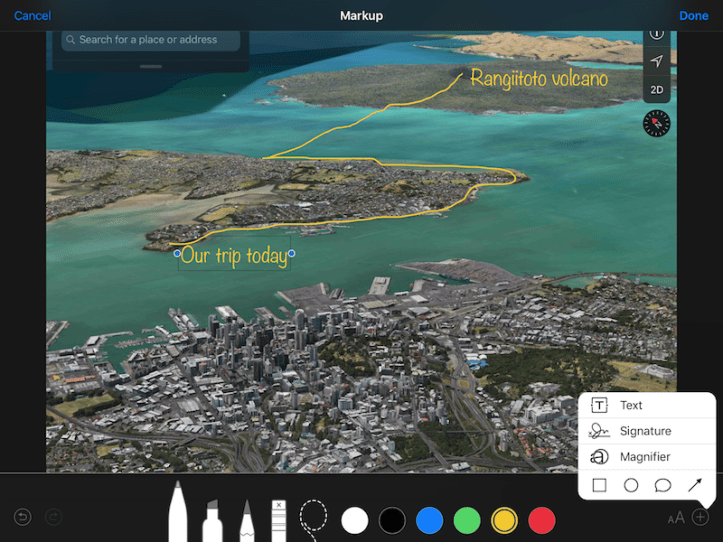Open text style AA options
Viewport: 723px width, 542px height.
(x=676, y=517)
